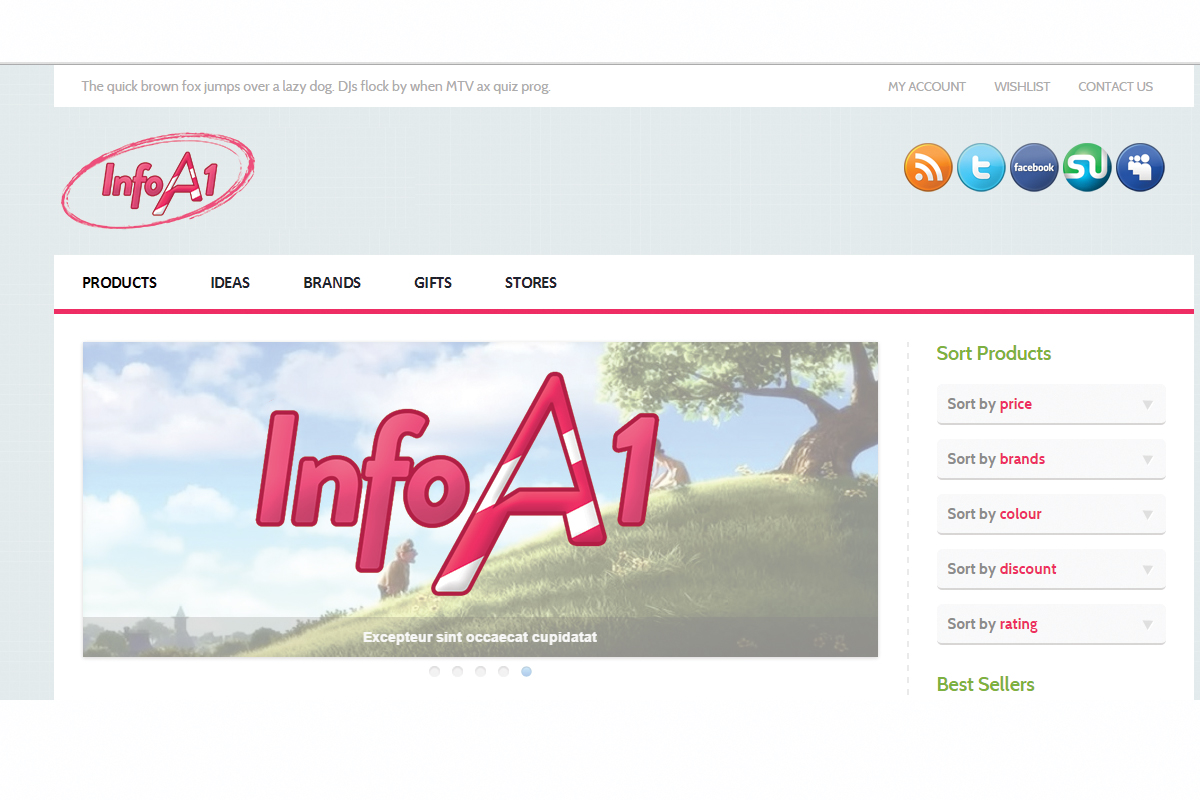
Task: Open the MySpace social icon
Action: [x=1140, y=167]
